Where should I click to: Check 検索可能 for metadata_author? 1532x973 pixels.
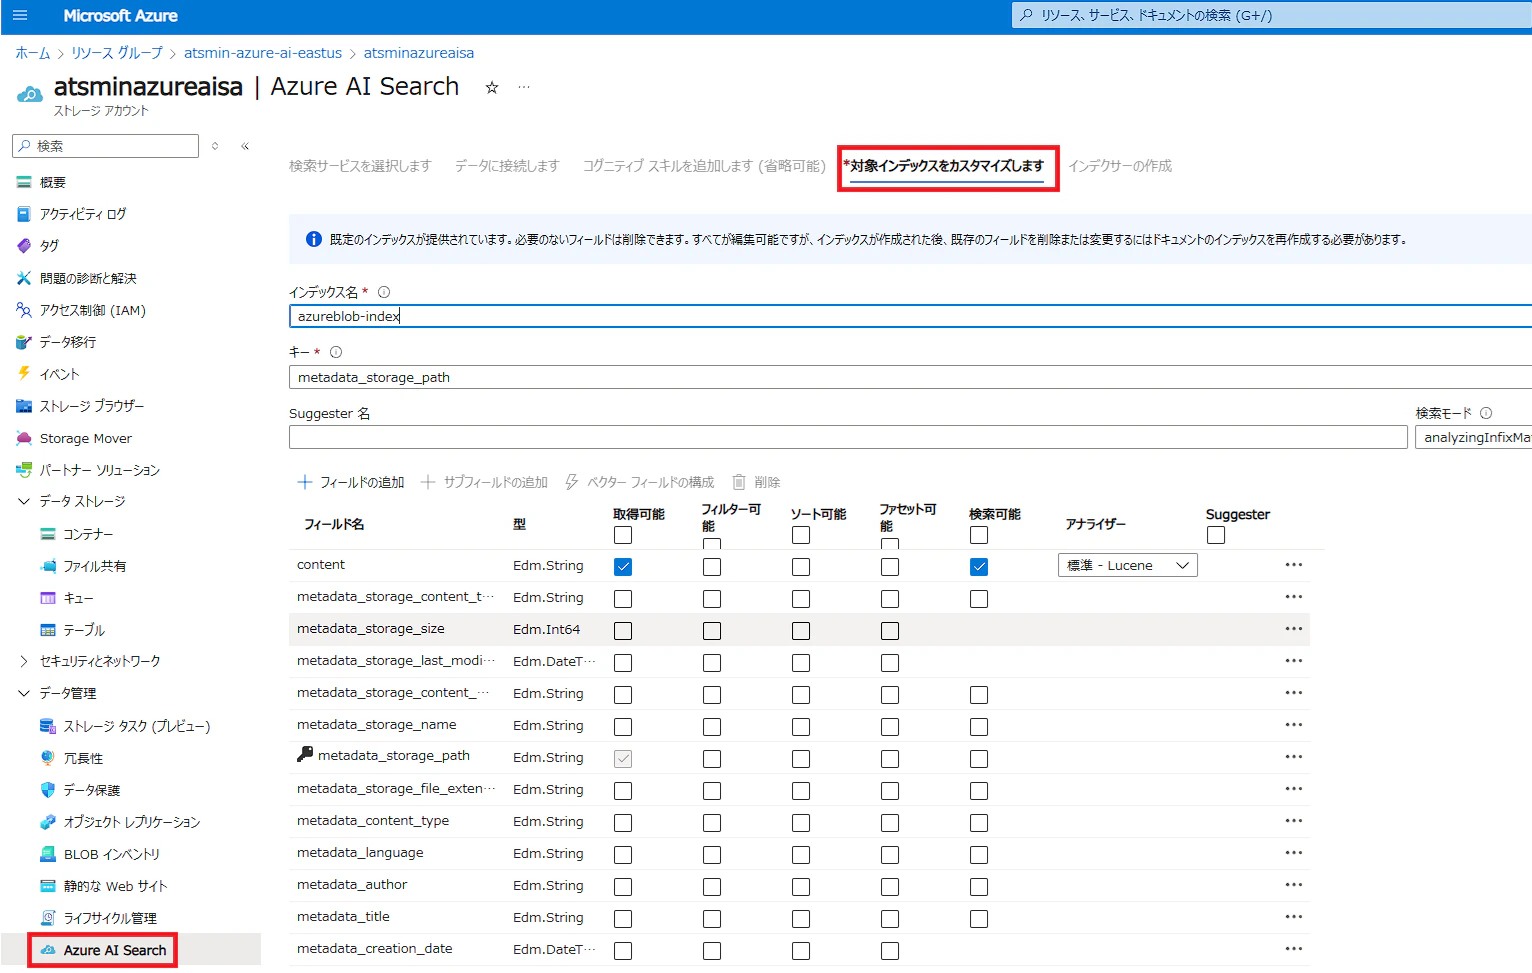point(979,886)
